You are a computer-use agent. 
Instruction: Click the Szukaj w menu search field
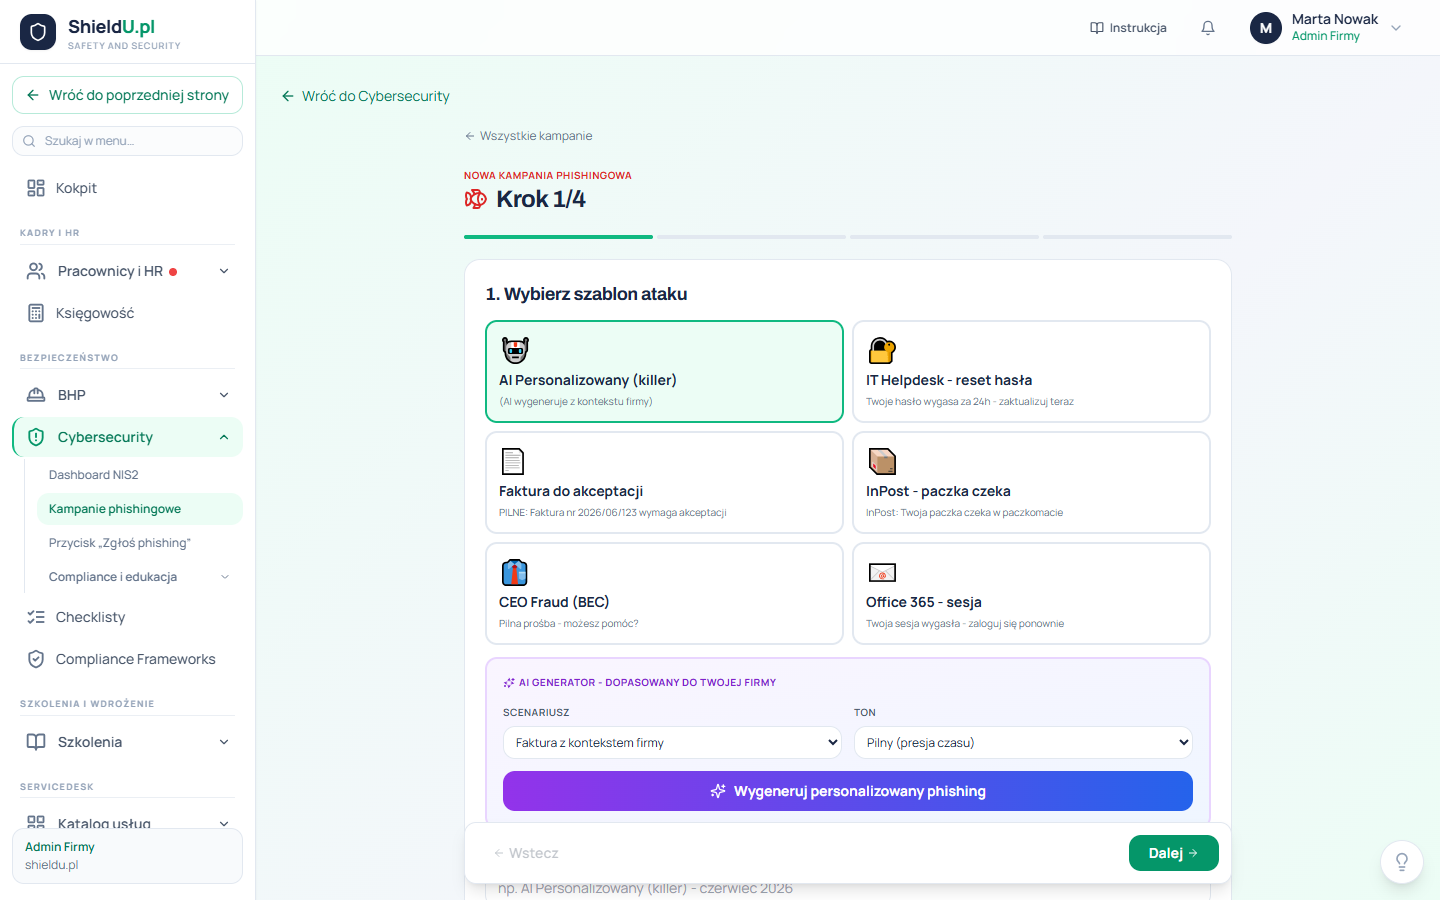coord(127,141)
